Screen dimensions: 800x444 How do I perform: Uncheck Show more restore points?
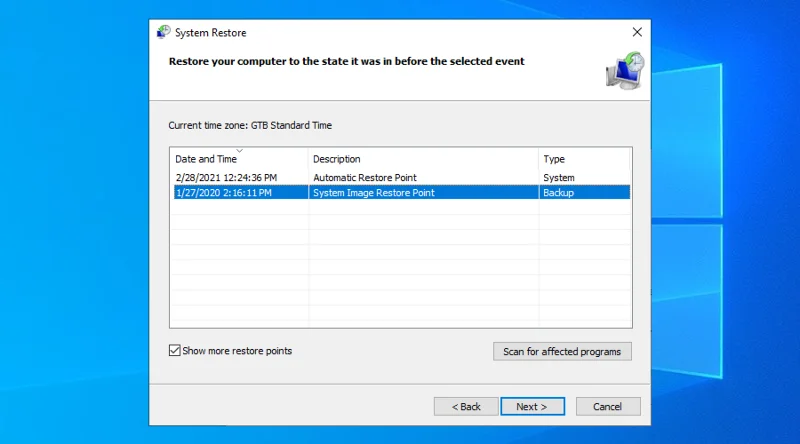[174, 351]
